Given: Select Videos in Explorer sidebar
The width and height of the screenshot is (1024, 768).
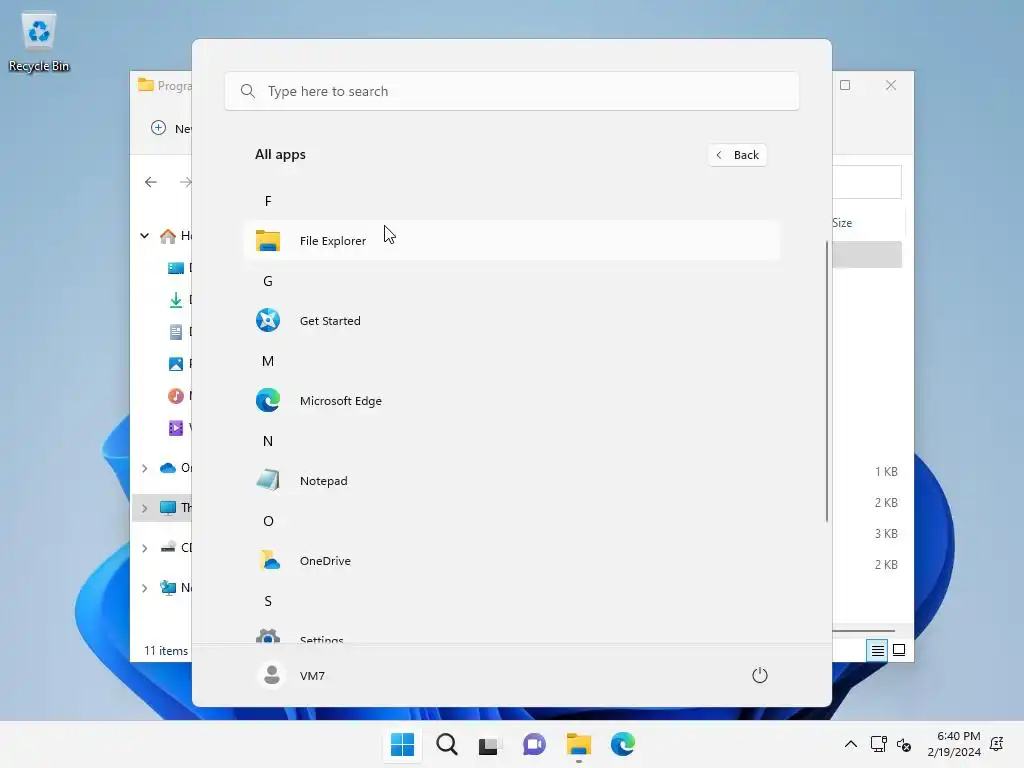Looking at the screenshot, I should pyautogui.click(x=179, y=428).
